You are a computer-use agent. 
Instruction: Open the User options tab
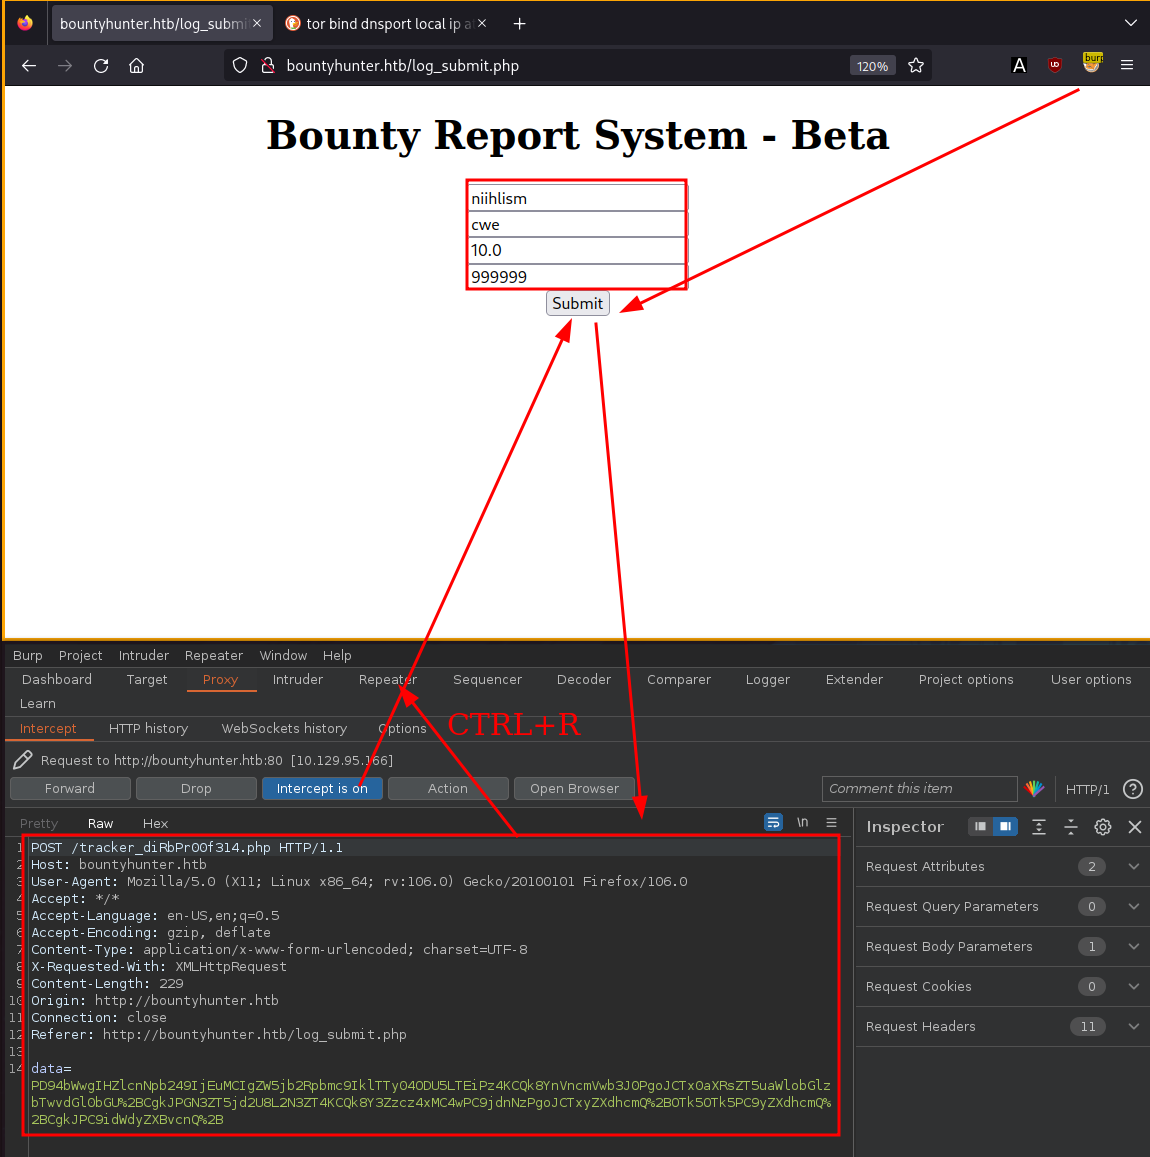pyautogui.click(x=1091, y=680)
